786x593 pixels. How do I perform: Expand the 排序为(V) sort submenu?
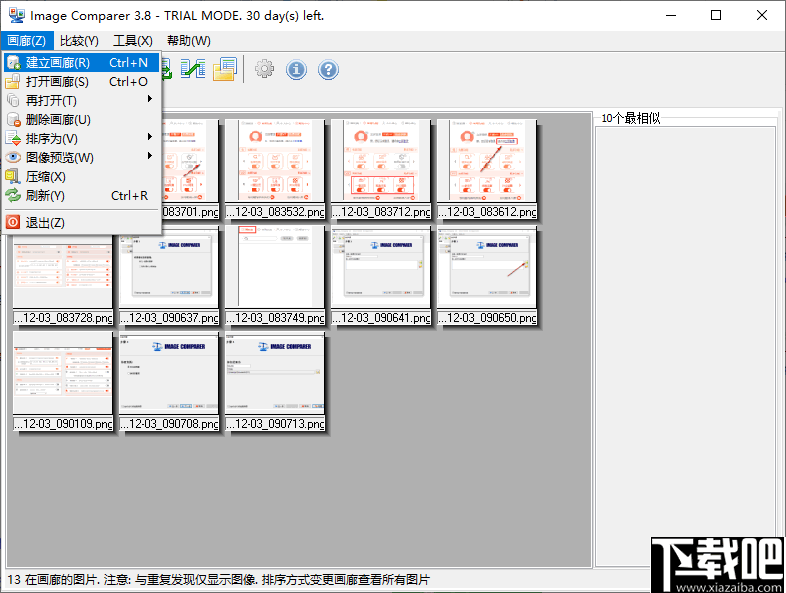tap(81, 139)
